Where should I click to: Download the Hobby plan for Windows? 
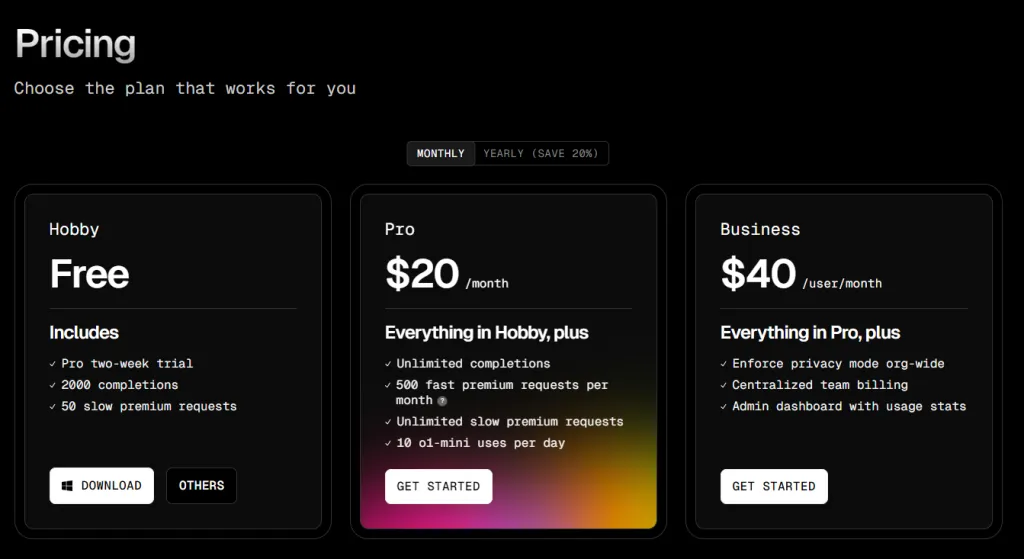102,485
